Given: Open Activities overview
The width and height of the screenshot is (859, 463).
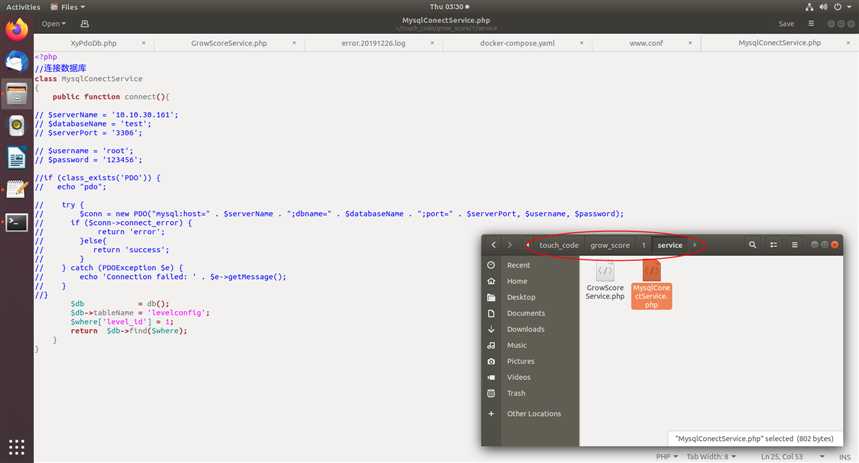Looking at the screenshot, I should 23,7.
